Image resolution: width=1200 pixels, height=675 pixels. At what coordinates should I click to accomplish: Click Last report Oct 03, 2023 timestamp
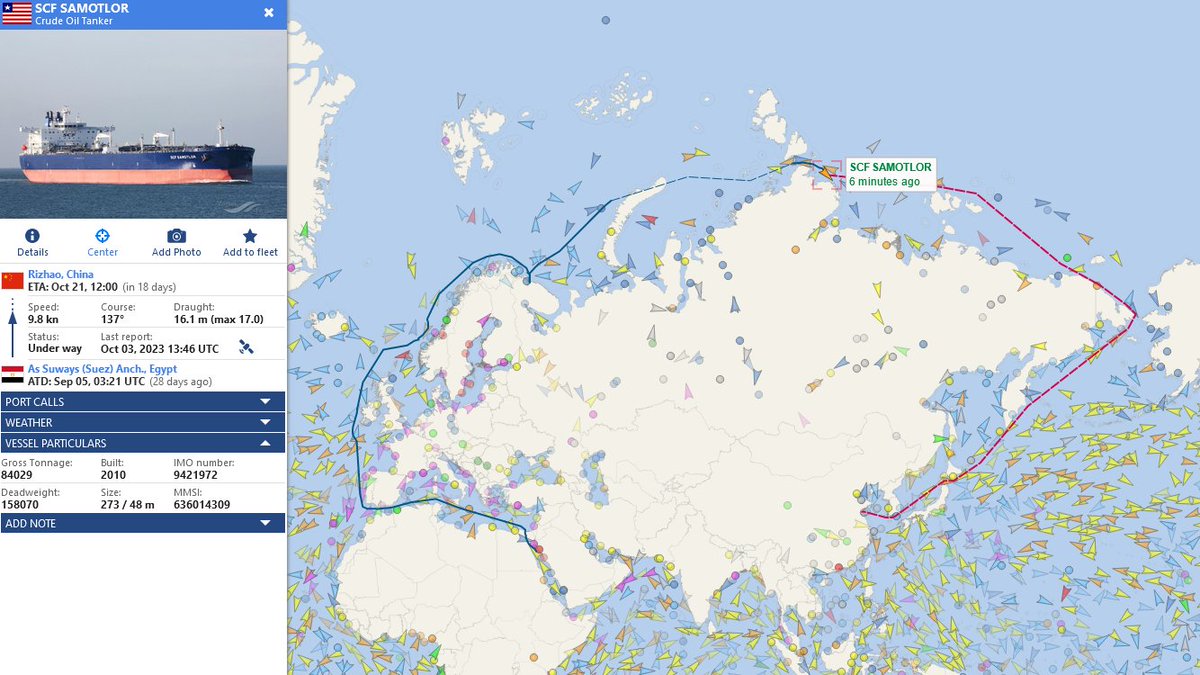pos(160,349)
